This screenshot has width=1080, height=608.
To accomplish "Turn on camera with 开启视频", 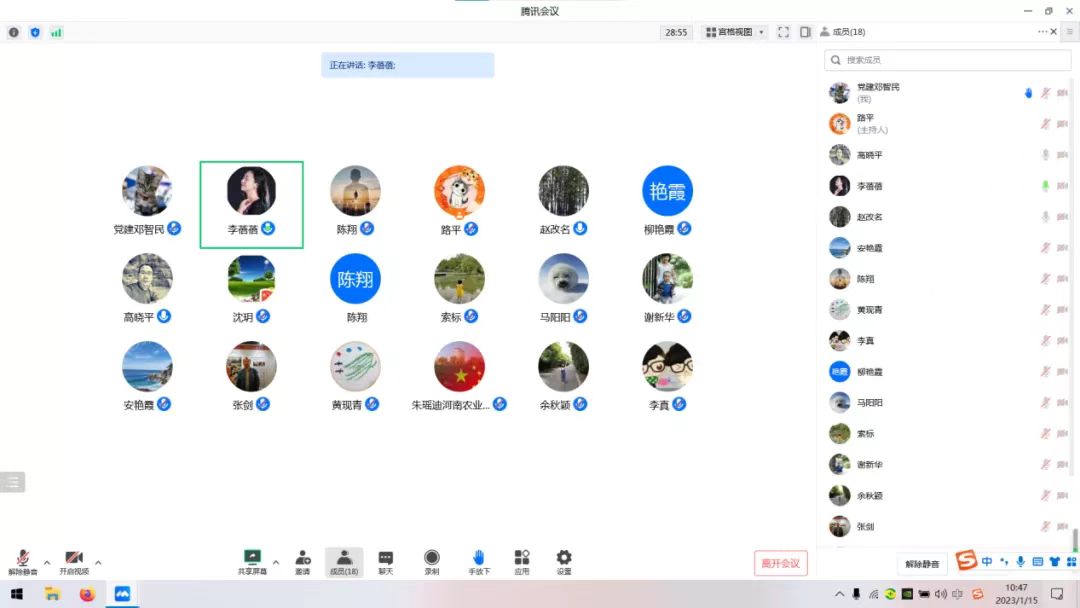I will click(x=73, y=562).
